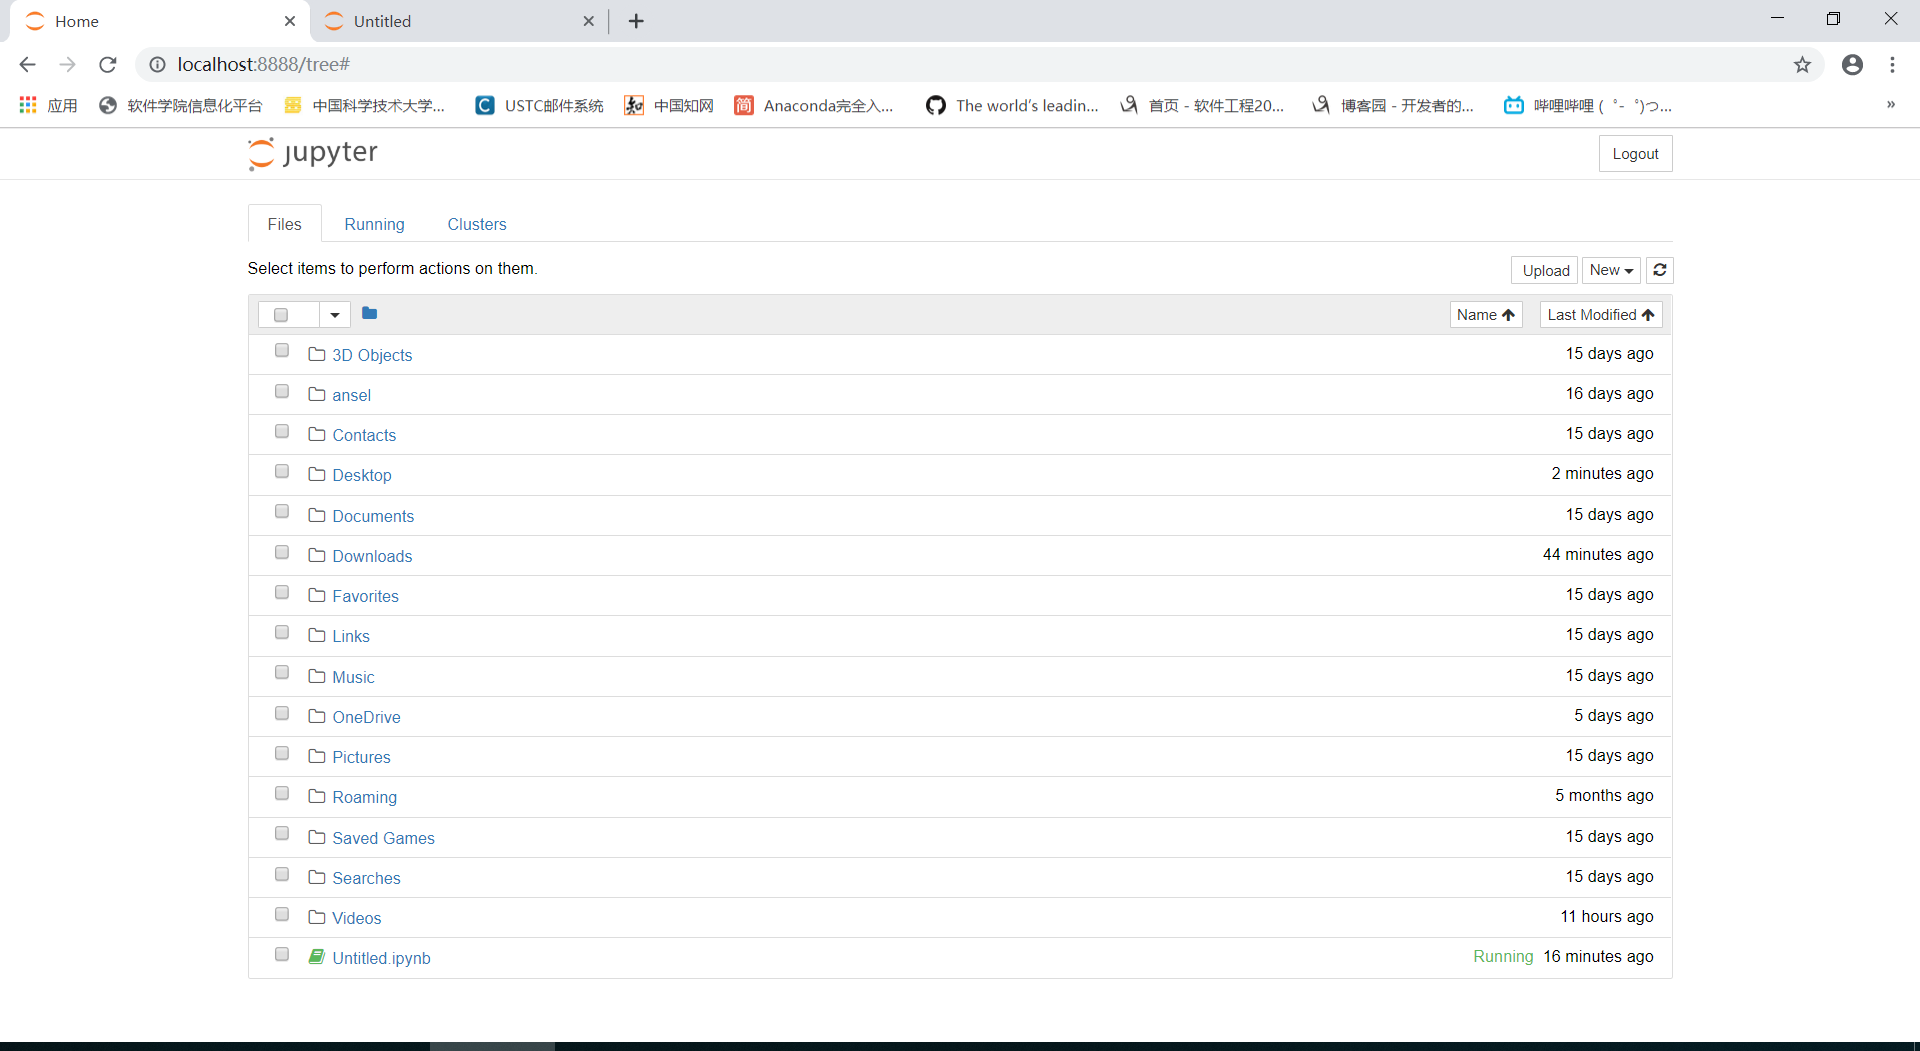Sort files by Last Modified
The height and width of the screenshot is (1051, 1920).
[1601, 315]
